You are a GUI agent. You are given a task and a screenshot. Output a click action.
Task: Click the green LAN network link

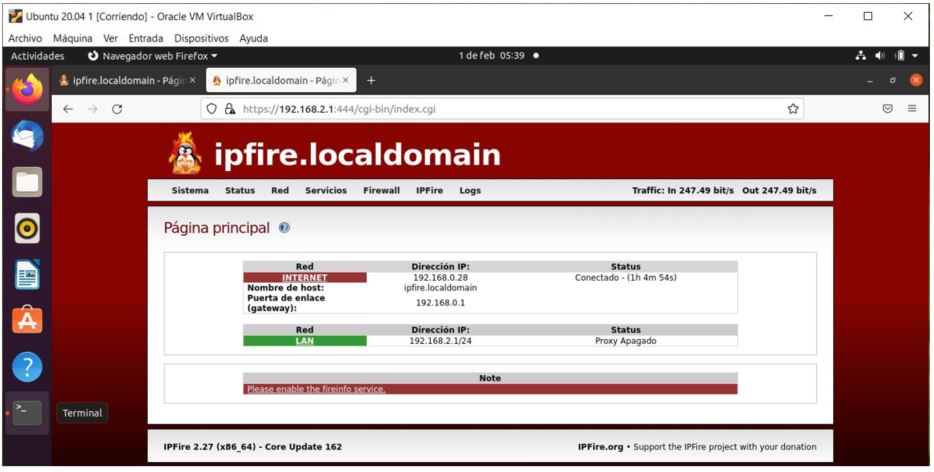pos(304,341)
